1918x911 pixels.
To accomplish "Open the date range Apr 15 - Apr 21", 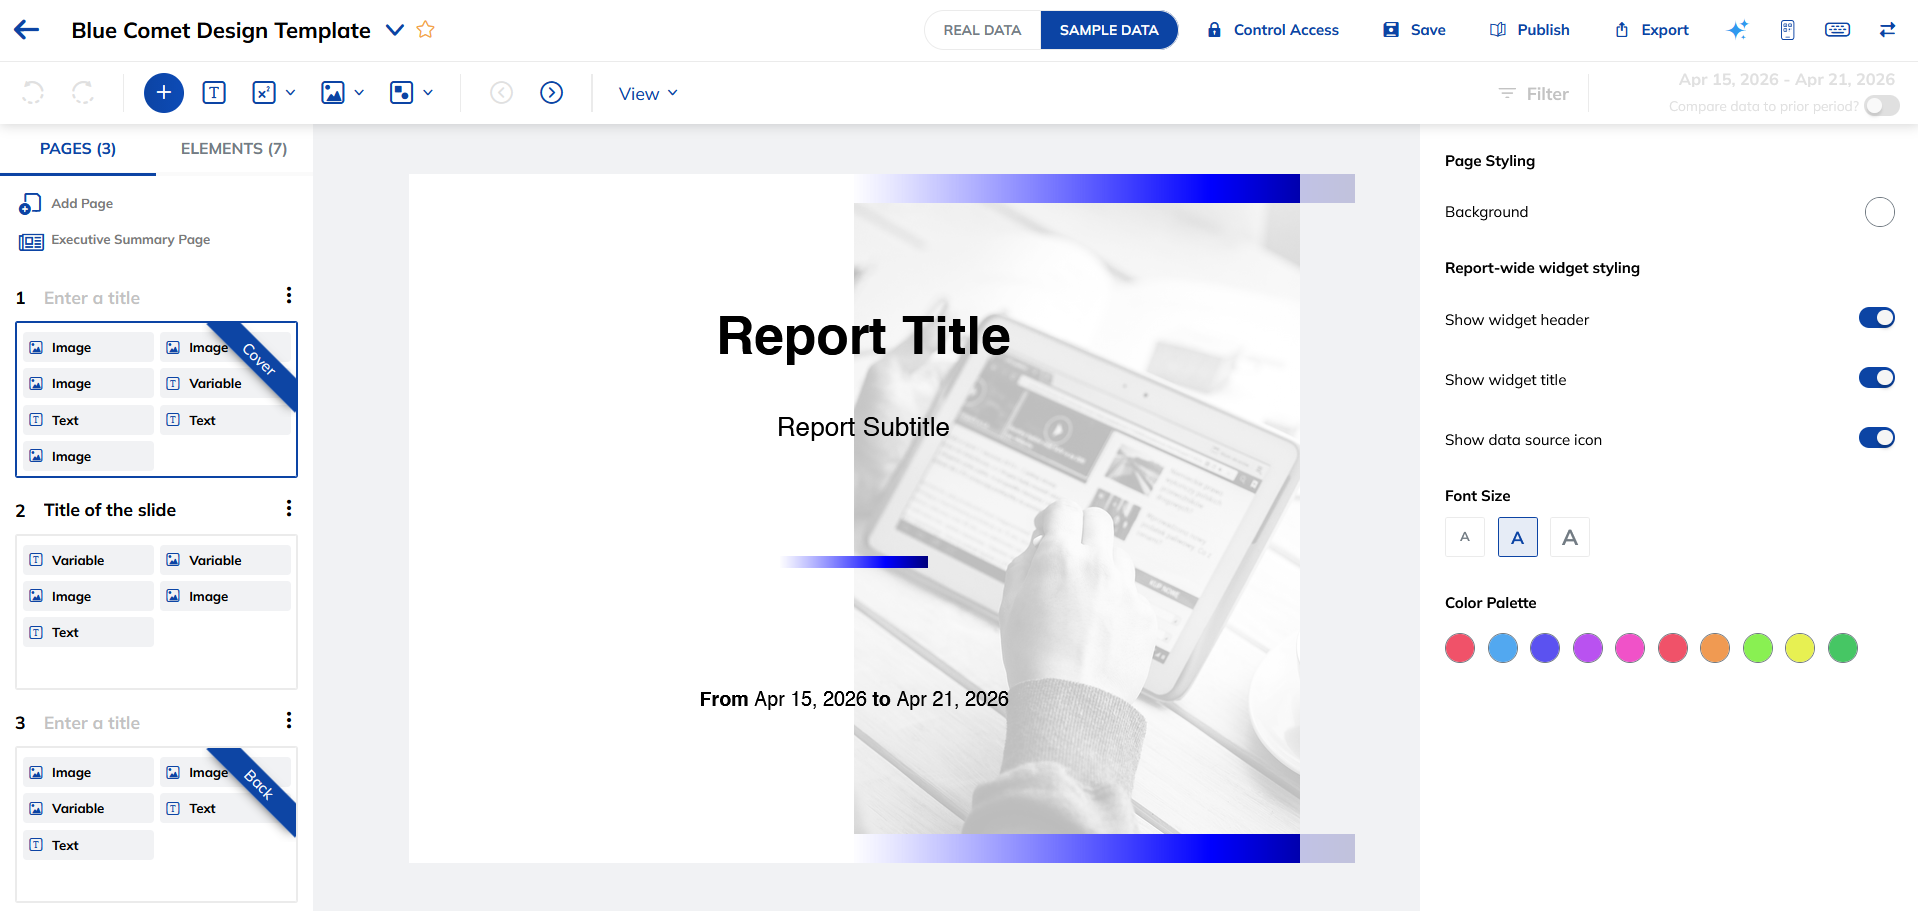I will (x=1787, y=79).
